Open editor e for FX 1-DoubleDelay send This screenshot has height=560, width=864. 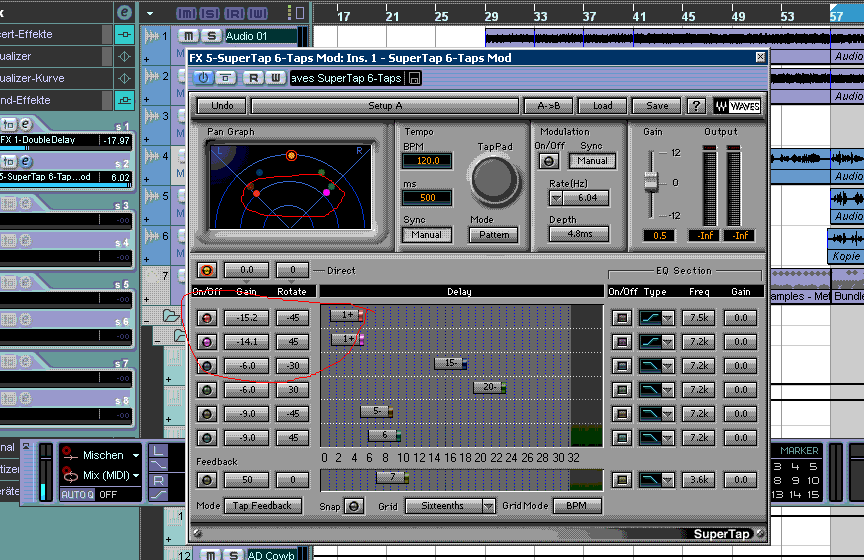click(x=25, y=125)
